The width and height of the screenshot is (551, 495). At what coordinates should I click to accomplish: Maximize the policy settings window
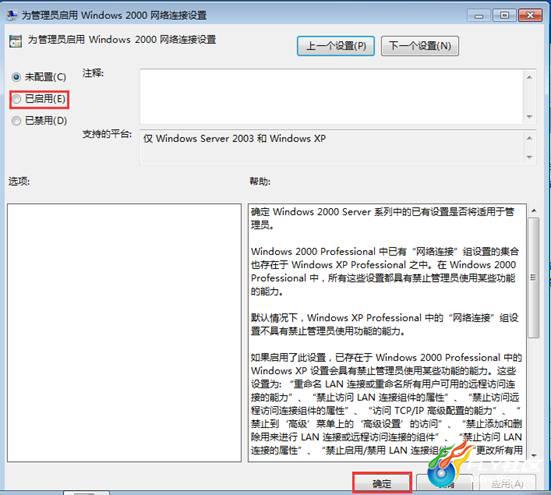coord(504,15)
